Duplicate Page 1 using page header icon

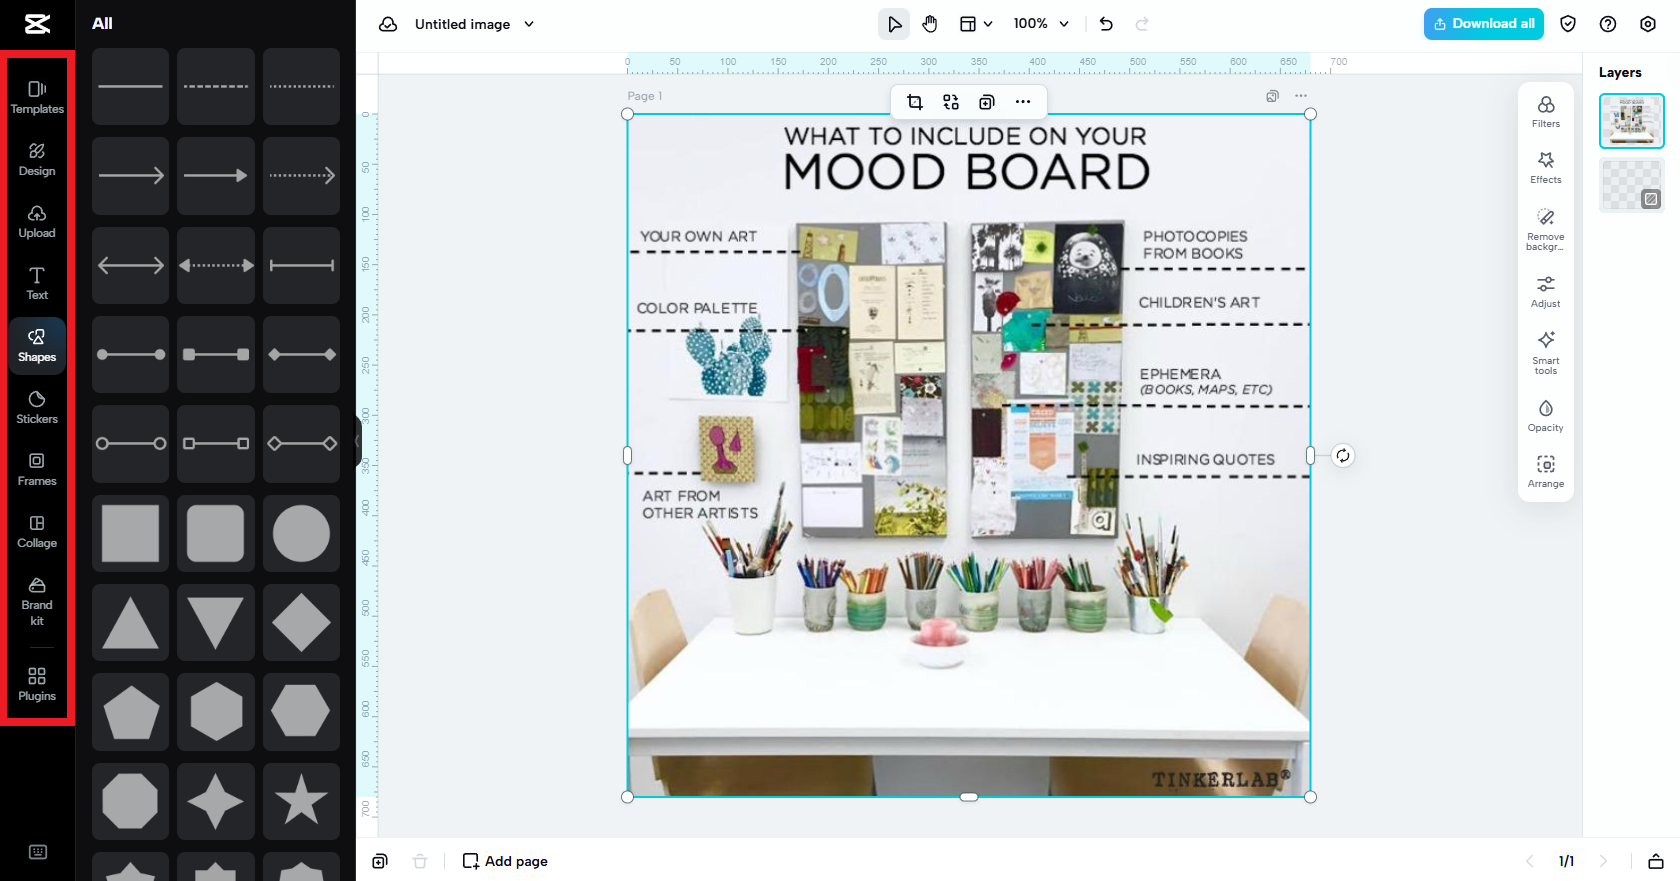point(1272,96)
